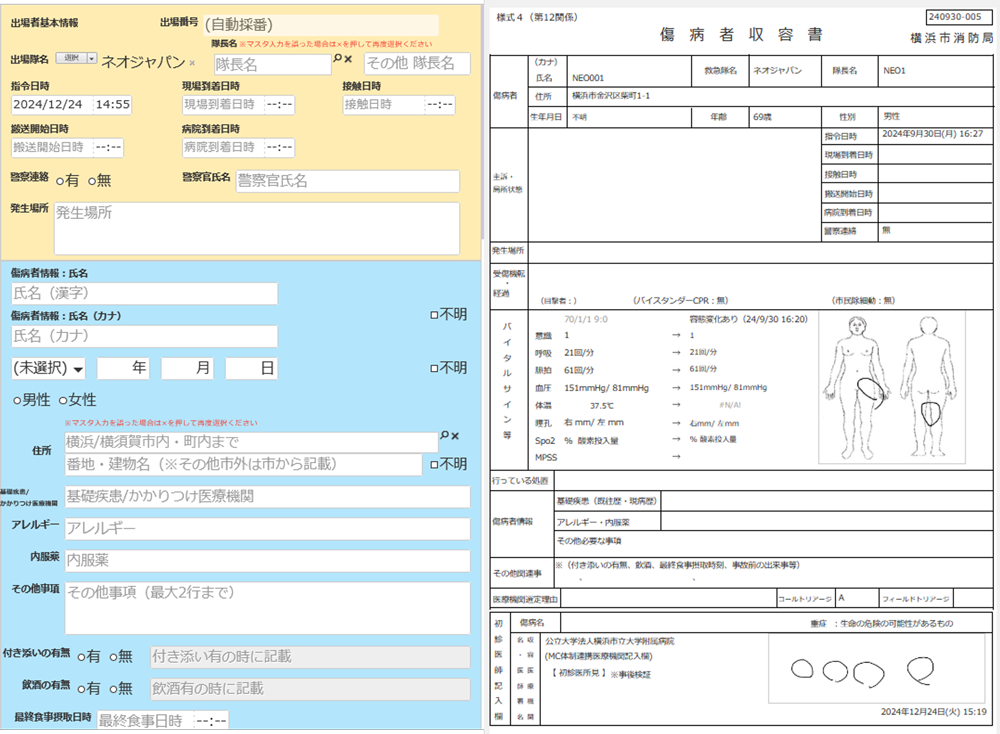Remove the ネオジャパン team selection with ×

point(193,63)
